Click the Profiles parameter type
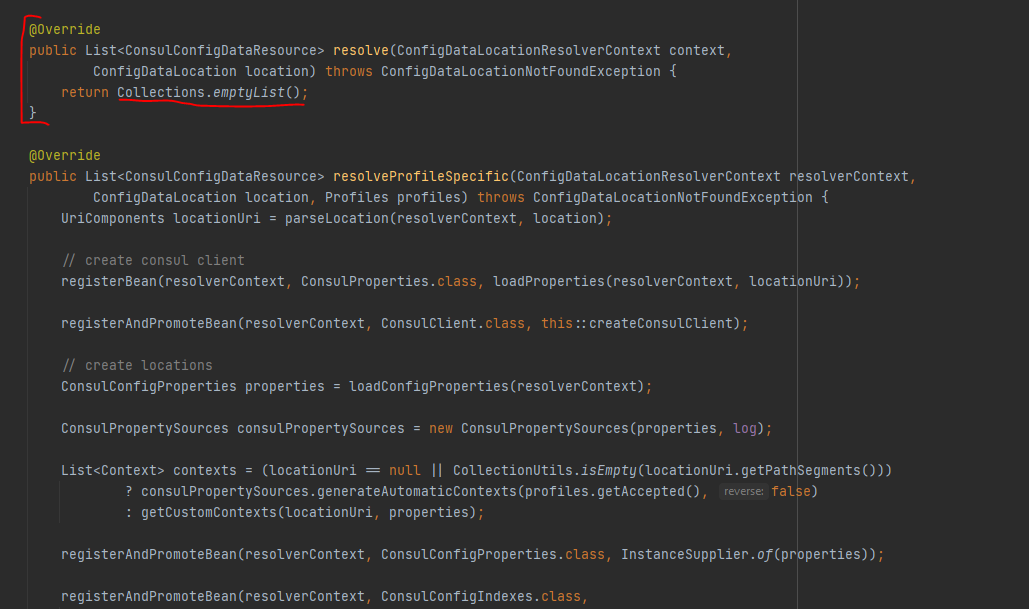This screenshot has height=609, width=1029. coord(356,198)
